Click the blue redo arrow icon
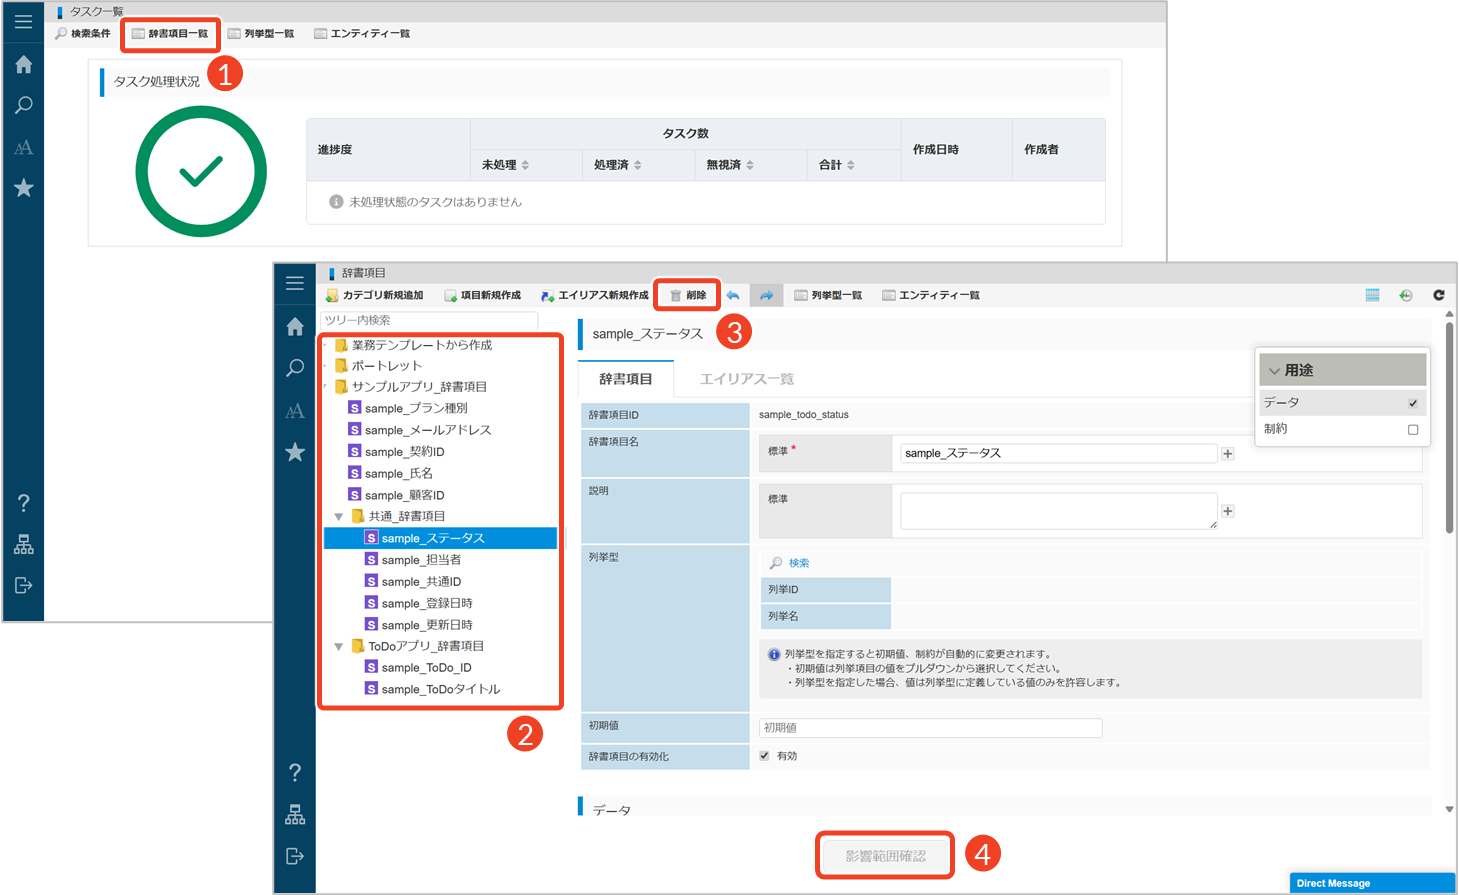Image resolution: width=1459 pixels, height=895 pixels. tap(766, 295)
